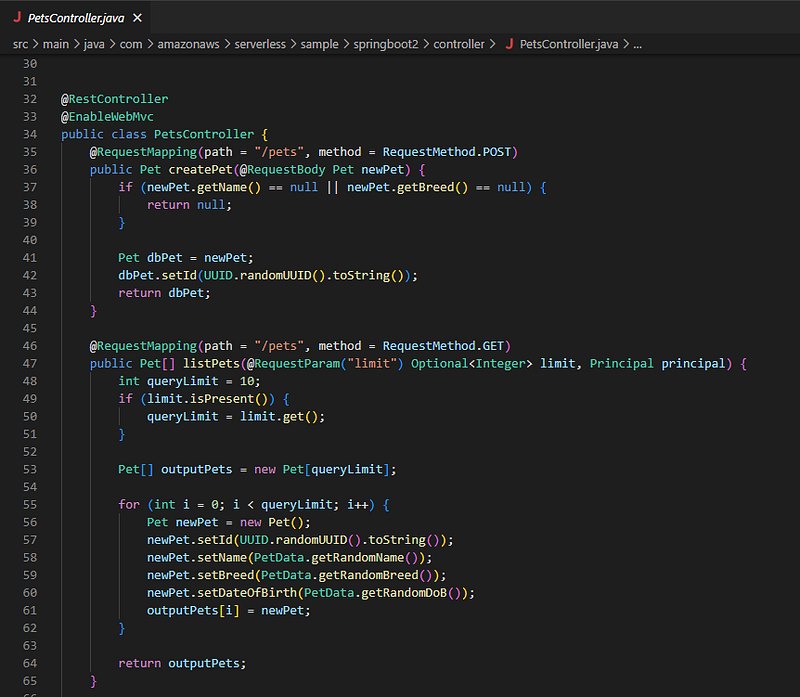This screenshot has width=800, height=697.
Task: Click the Java icon on the editor tab
Action: click(17, 18)
